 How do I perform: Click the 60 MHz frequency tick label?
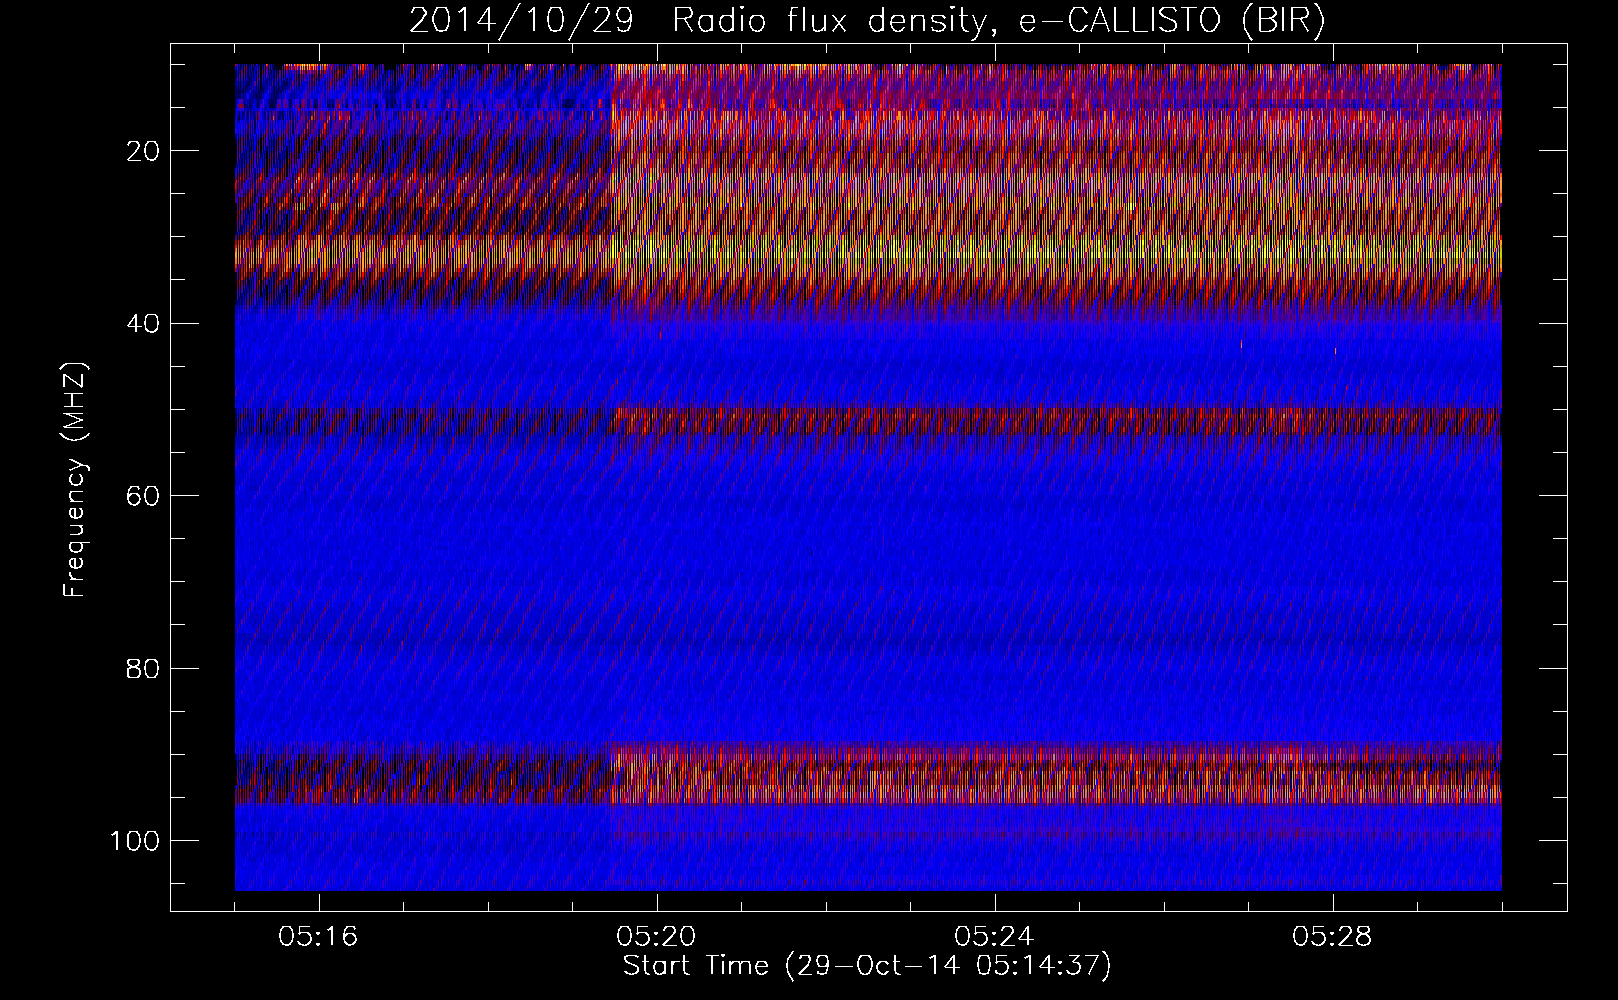[145, 495]
